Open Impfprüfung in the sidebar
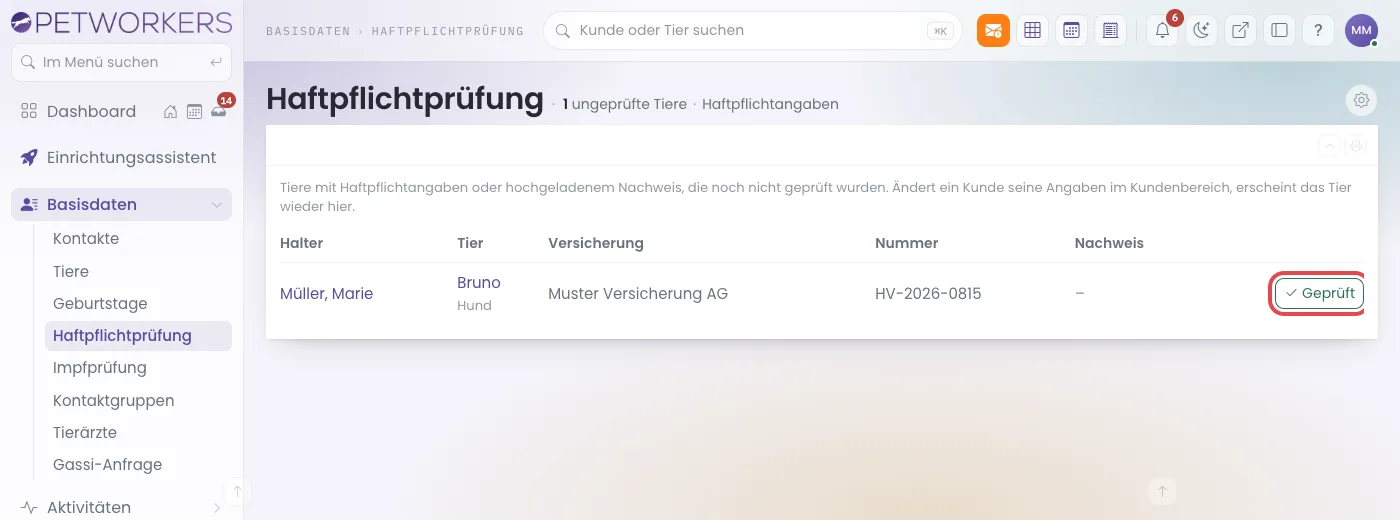 (x=100, y=368)
